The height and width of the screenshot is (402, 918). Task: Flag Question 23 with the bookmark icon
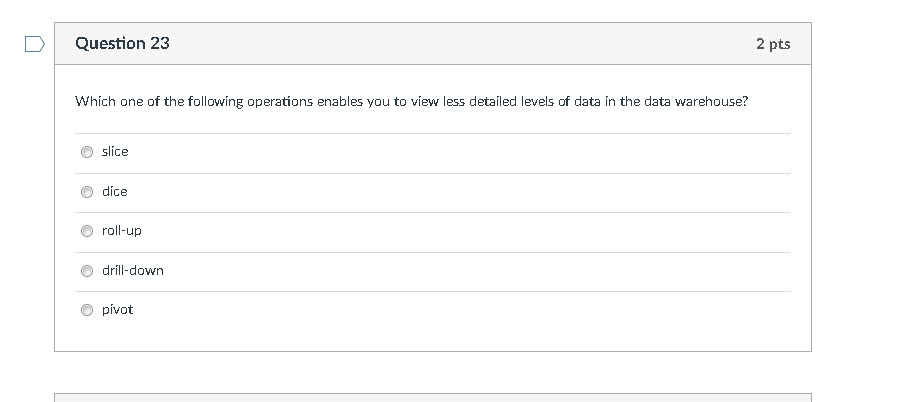click(34, 44)
